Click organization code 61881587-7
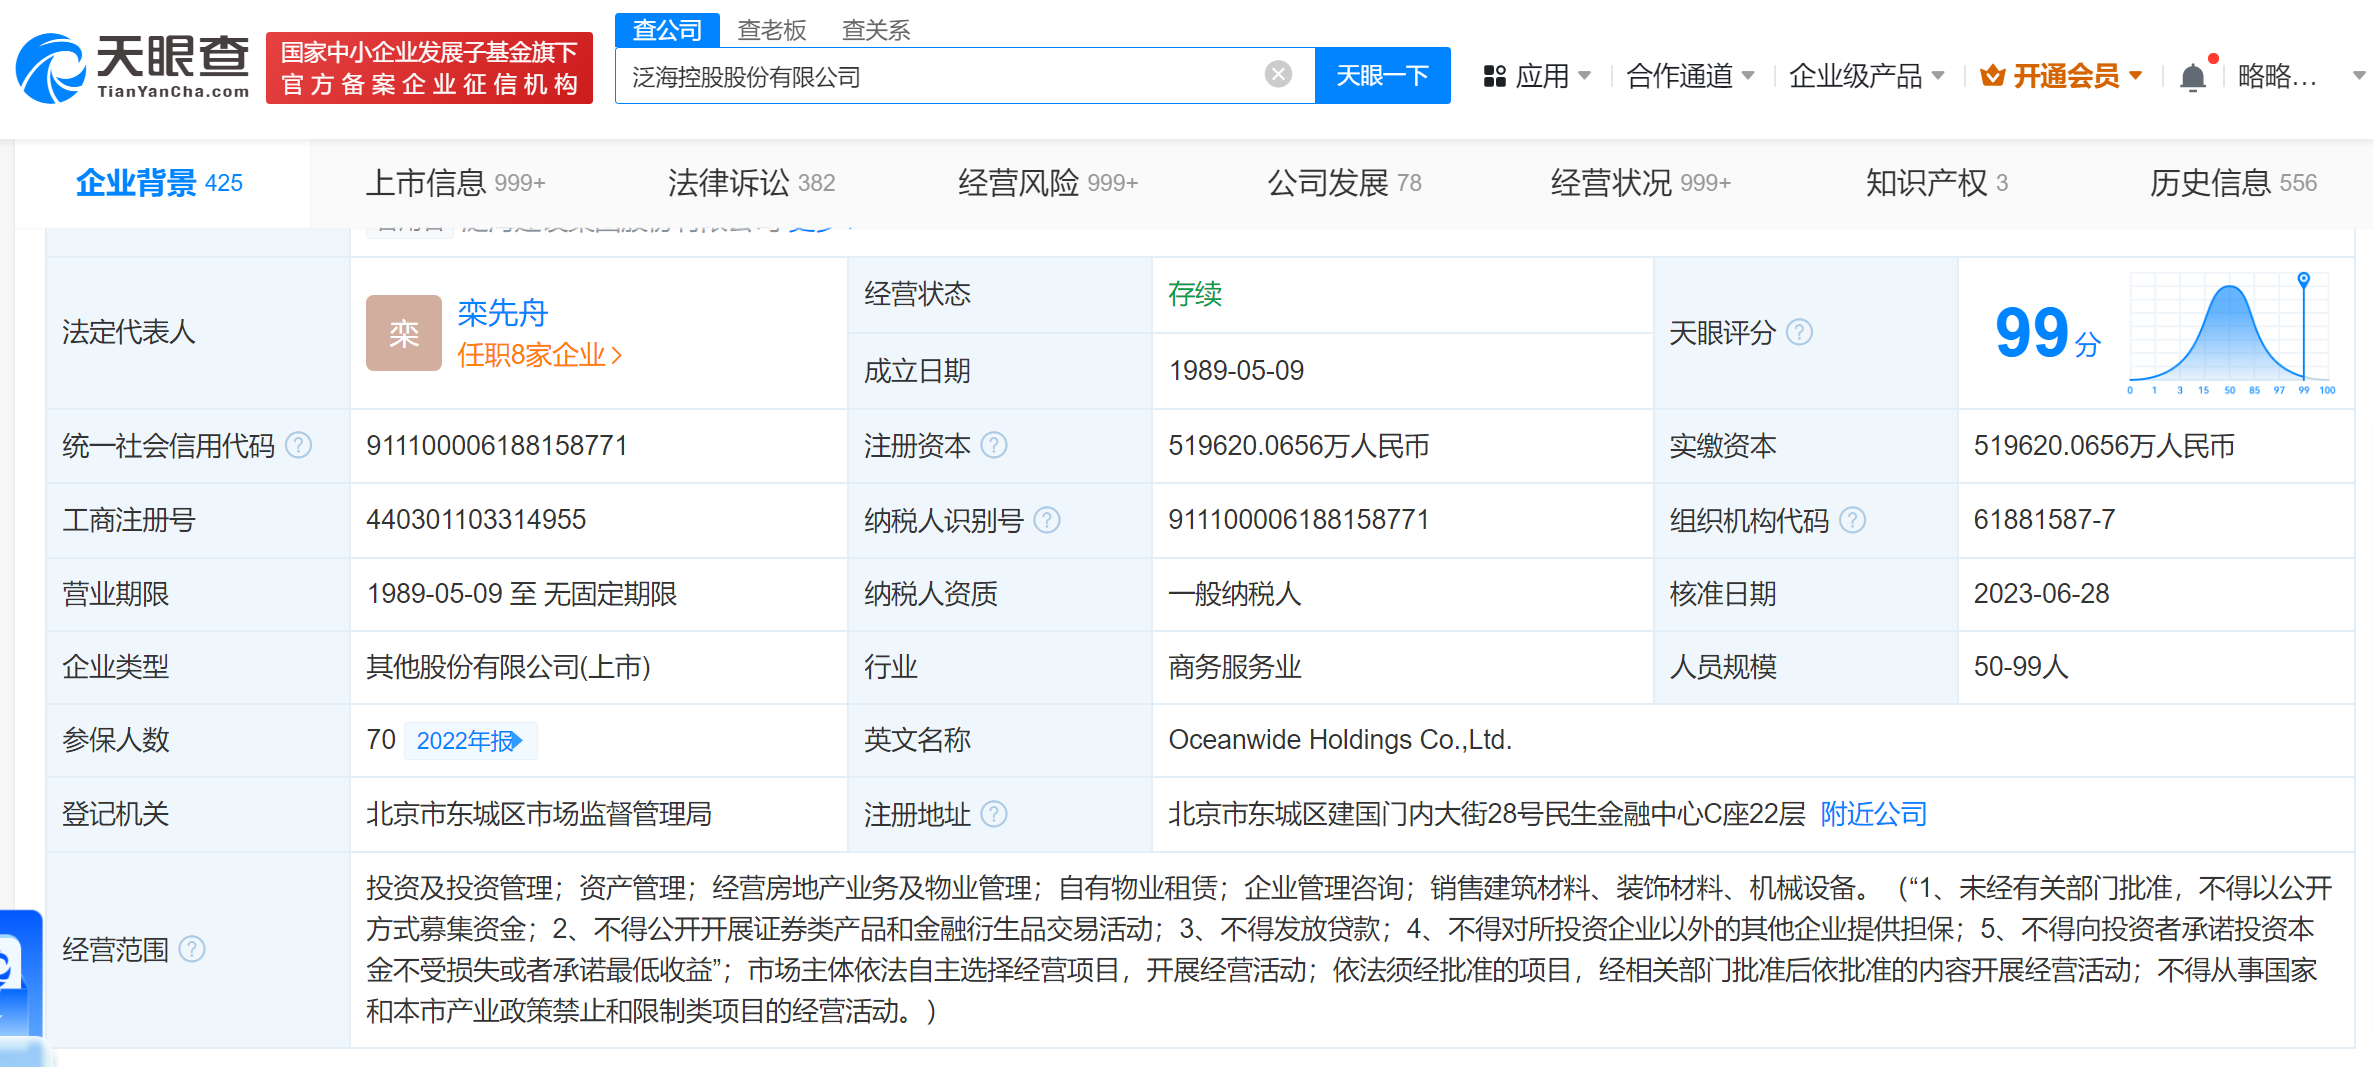Viewport: 2373px width, 1067px height. click(2044, 520)
